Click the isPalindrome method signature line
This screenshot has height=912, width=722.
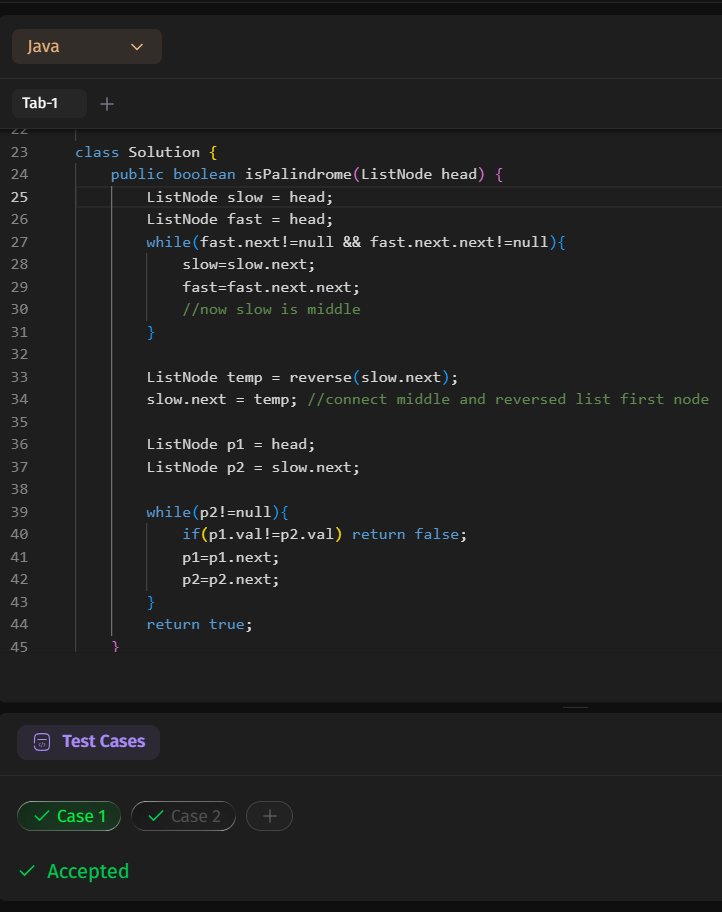point(307,174)
